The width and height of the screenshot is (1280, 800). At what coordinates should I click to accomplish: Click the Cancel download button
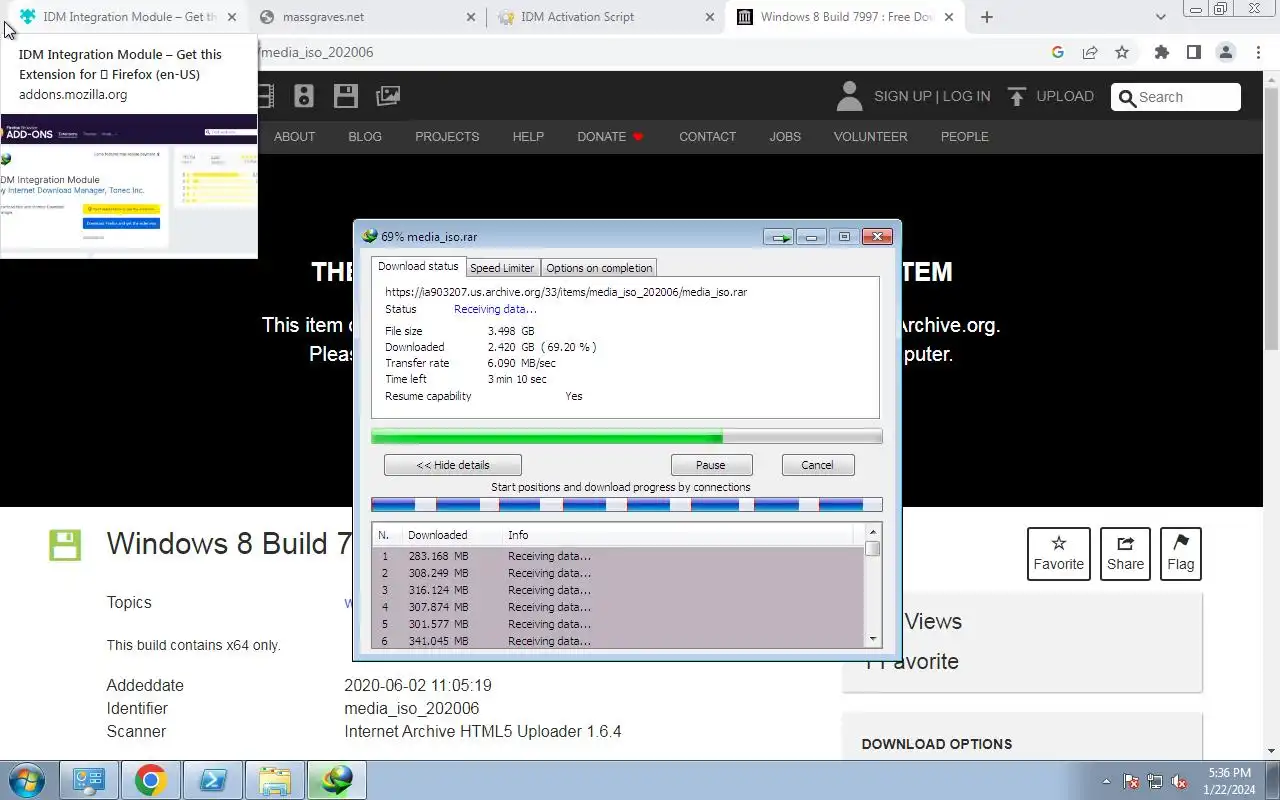[817, 465]
